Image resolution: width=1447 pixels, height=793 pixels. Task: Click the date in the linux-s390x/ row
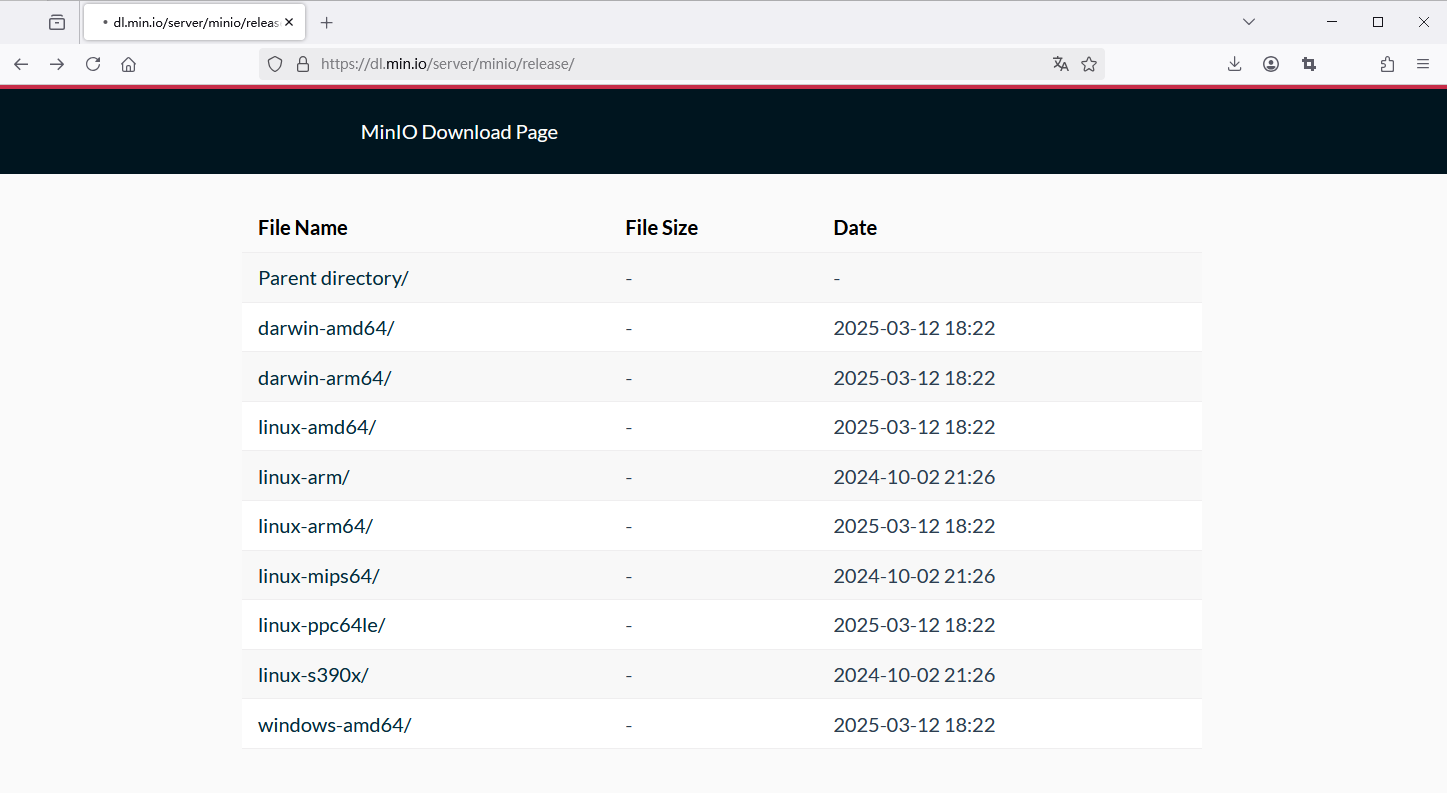915,675
